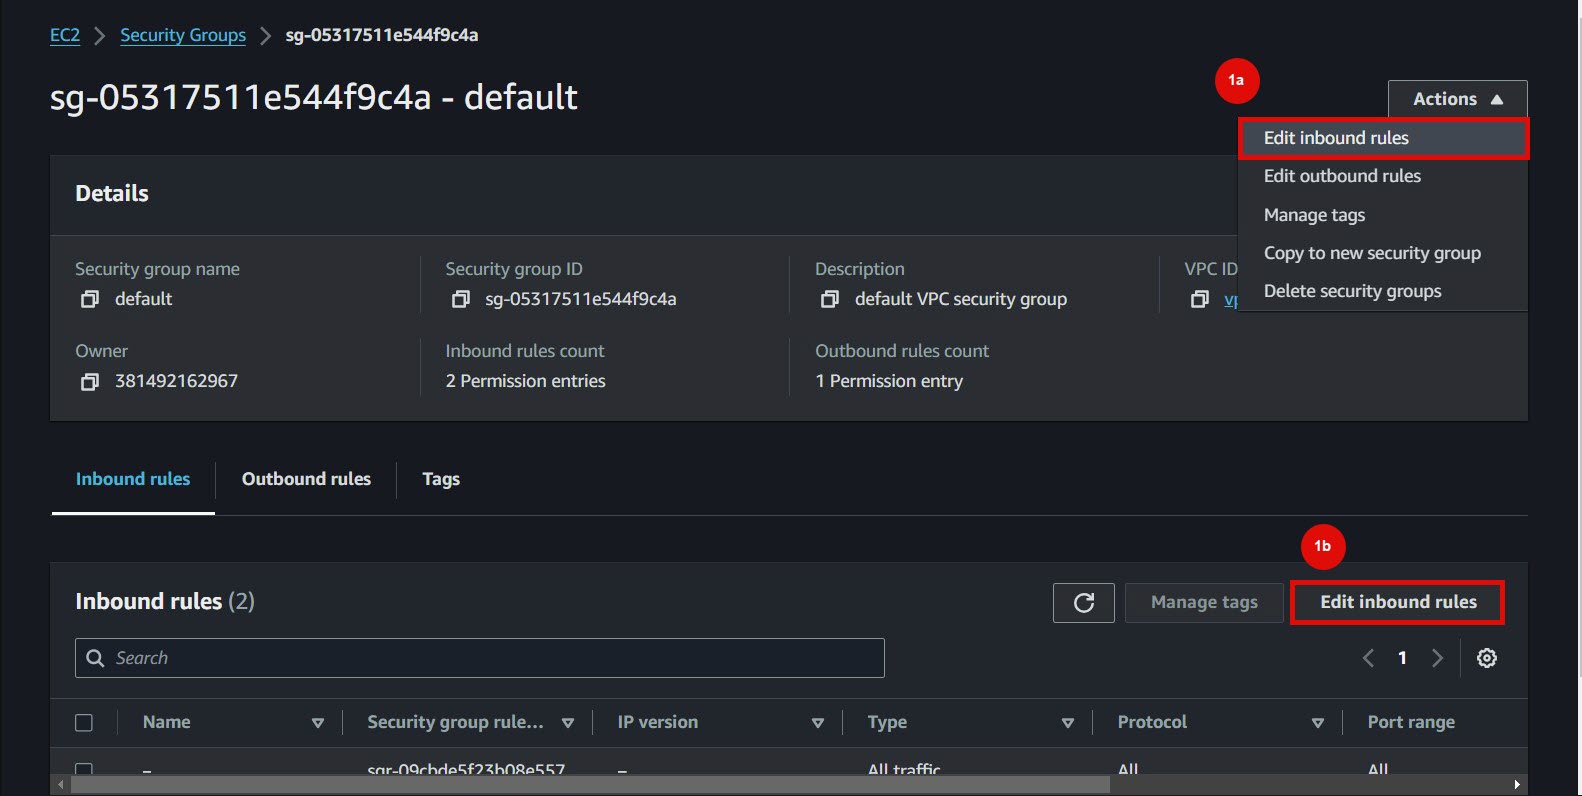Copy the description text icon
The width and height of the screenshot is (1582, 796).
pos(830,299)
